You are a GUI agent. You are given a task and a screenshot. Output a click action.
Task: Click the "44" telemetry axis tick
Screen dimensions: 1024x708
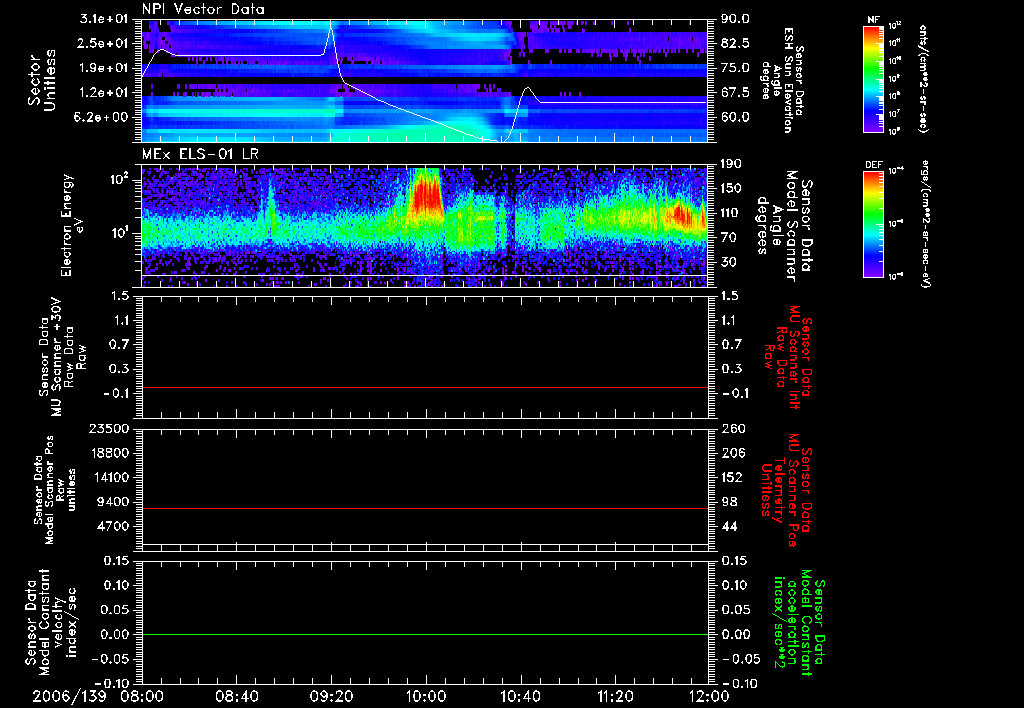(728, 526)
